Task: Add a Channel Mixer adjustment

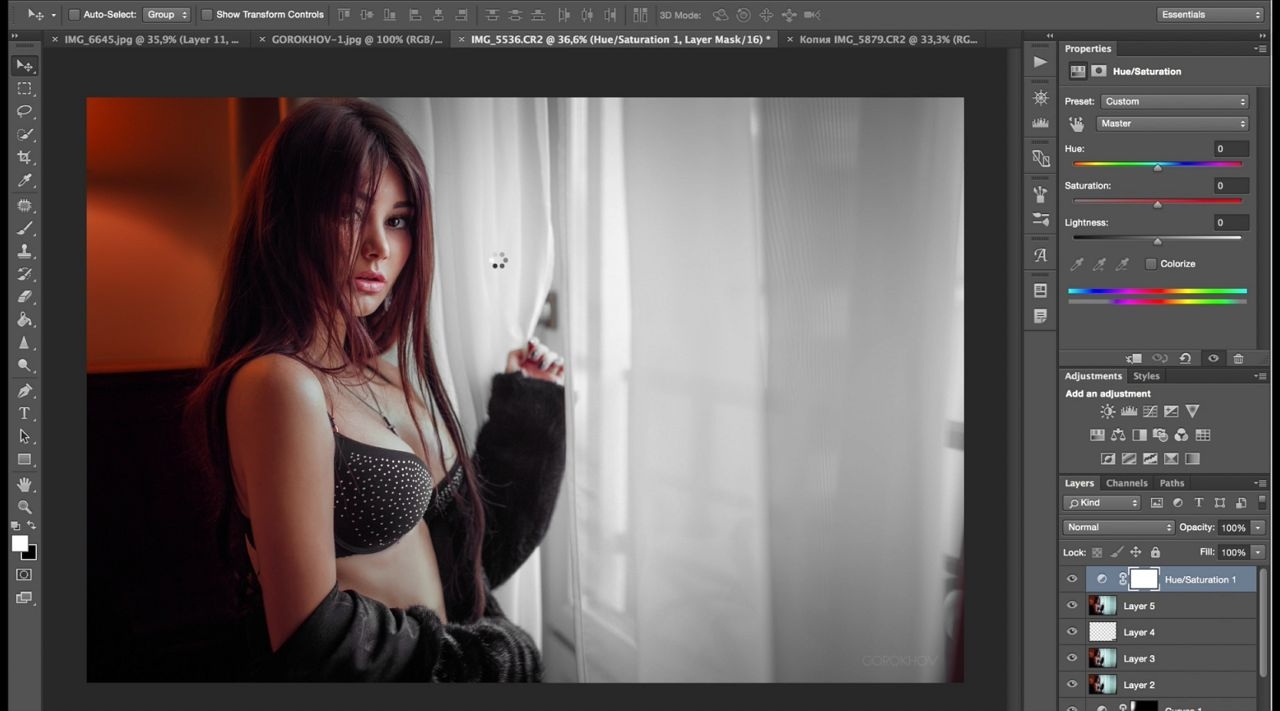Action: pyautogui.click(x=1181, y=435)
